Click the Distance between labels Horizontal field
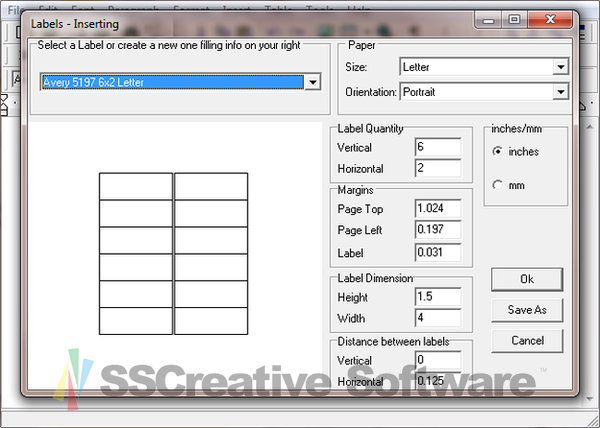 [x=438, y=381]
